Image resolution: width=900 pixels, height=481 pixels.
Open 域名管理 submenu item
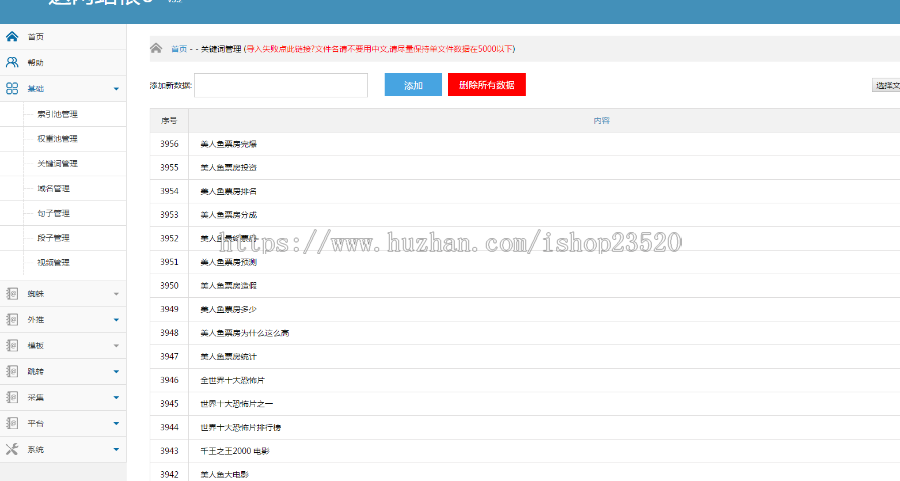pos(53,188)
